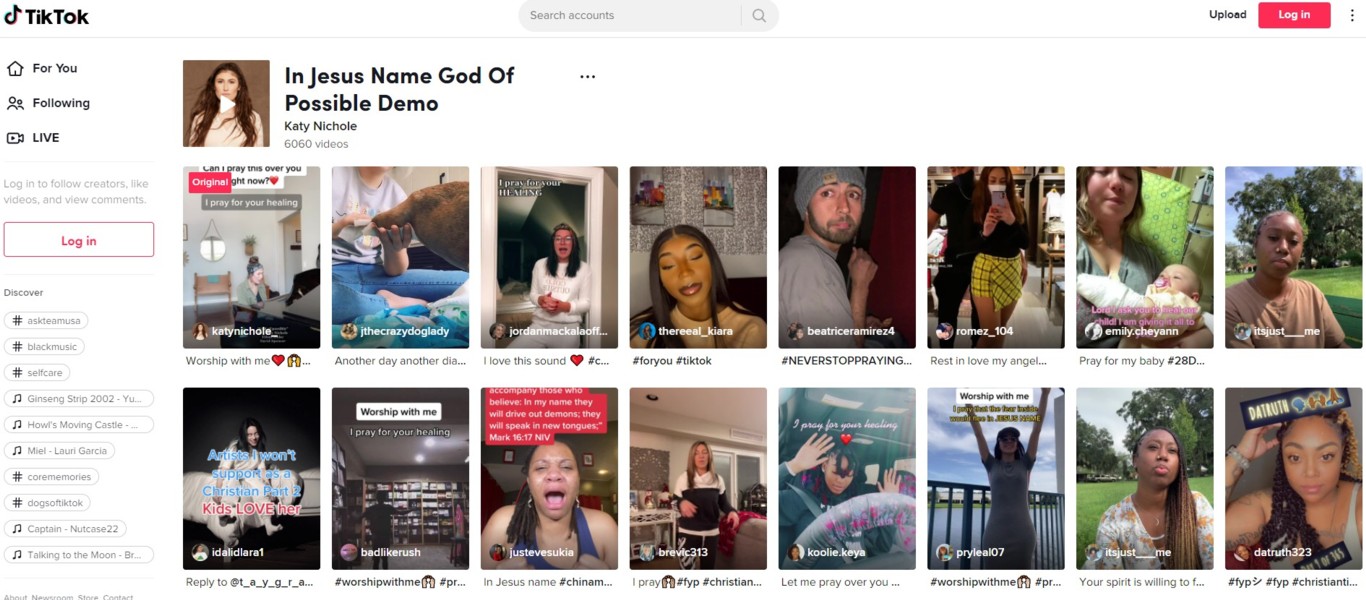Open Howl's Moving Castle sound tag
1366x600 pixels.
78,424
